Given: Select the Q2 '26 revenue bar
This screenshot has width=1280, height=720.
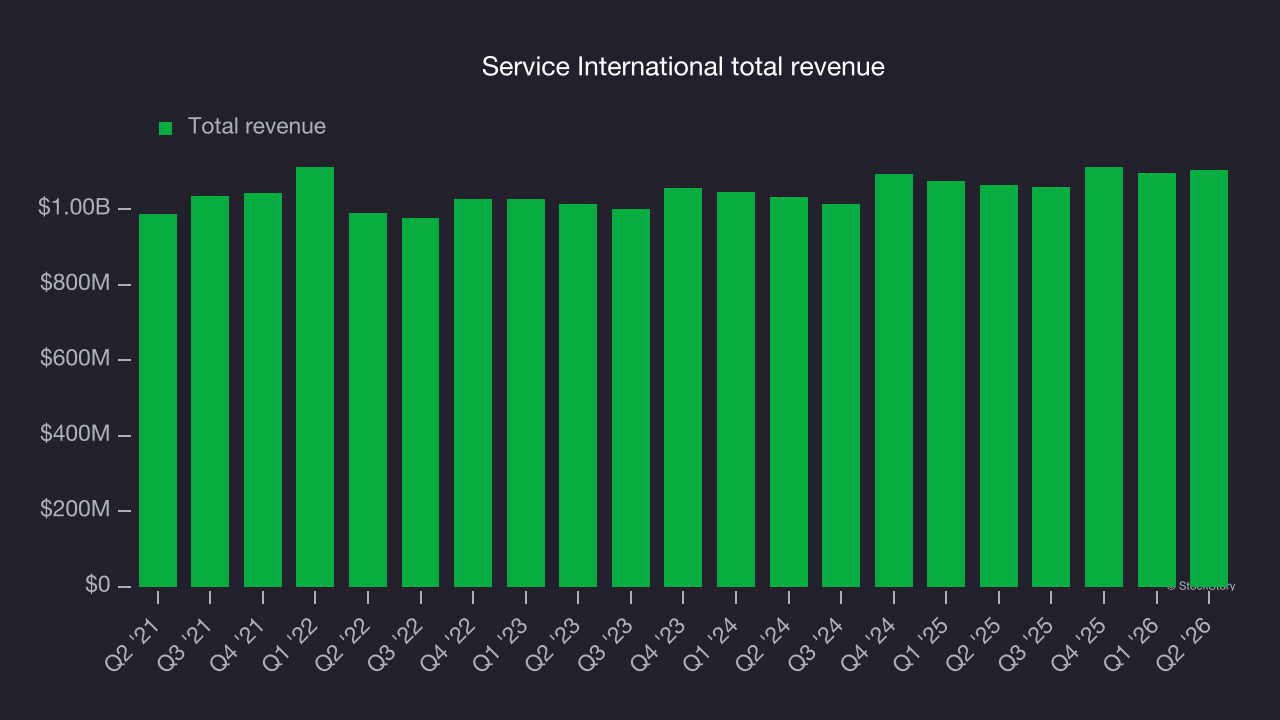Looking at the screenshot, I should pos(1209,378).
